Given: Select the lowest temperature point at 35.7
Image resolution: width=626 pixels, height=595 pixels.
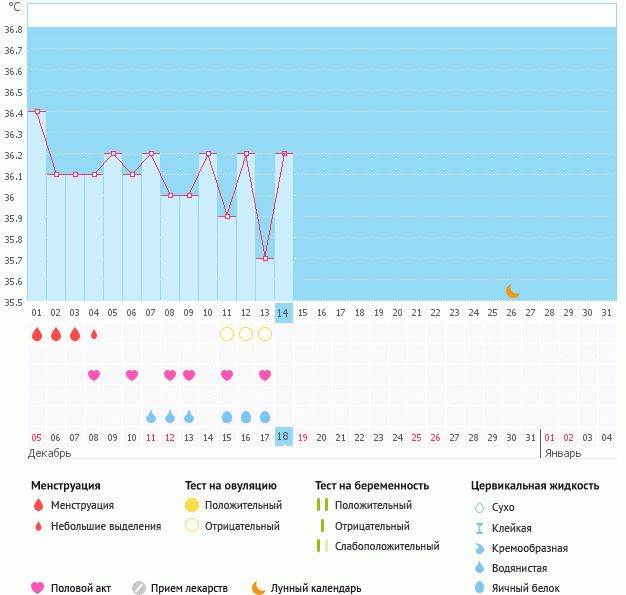Looking at the screenshot, I should coord(265,259).
